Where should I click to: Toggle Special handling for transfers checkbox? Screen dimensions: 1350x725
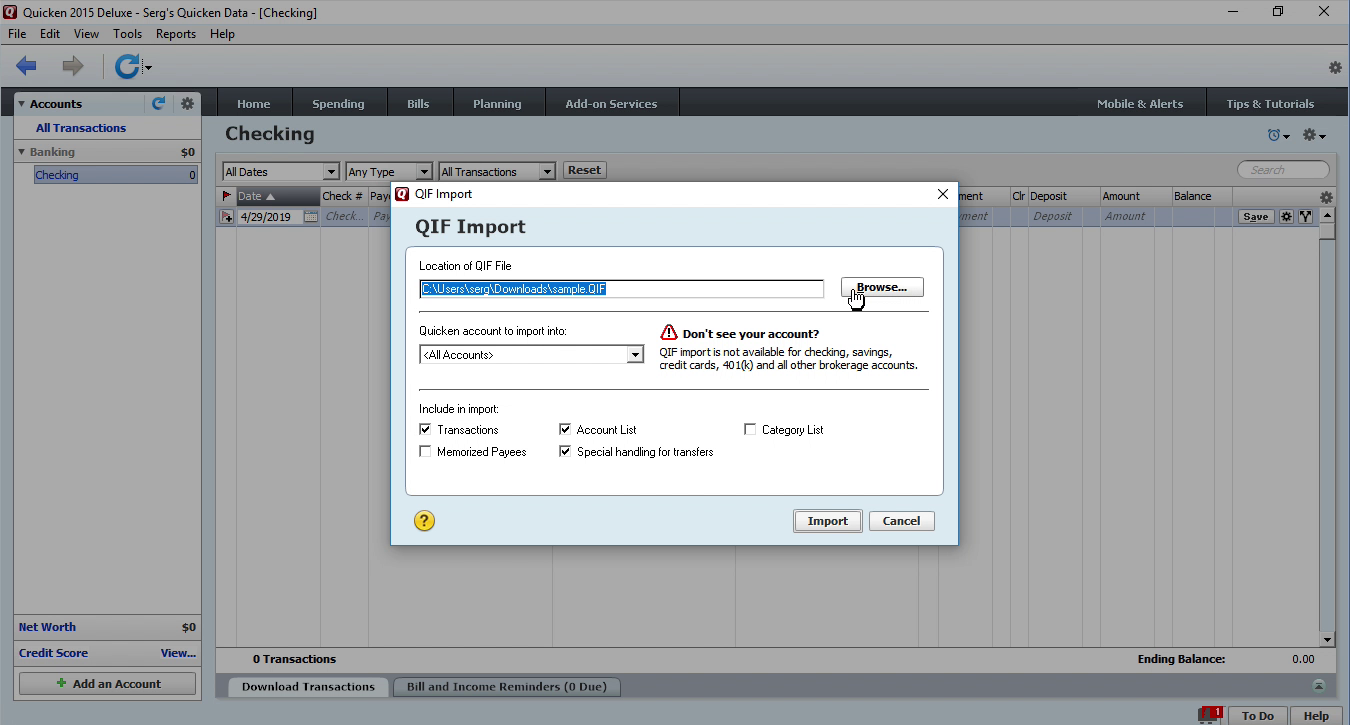pos(565,451)
